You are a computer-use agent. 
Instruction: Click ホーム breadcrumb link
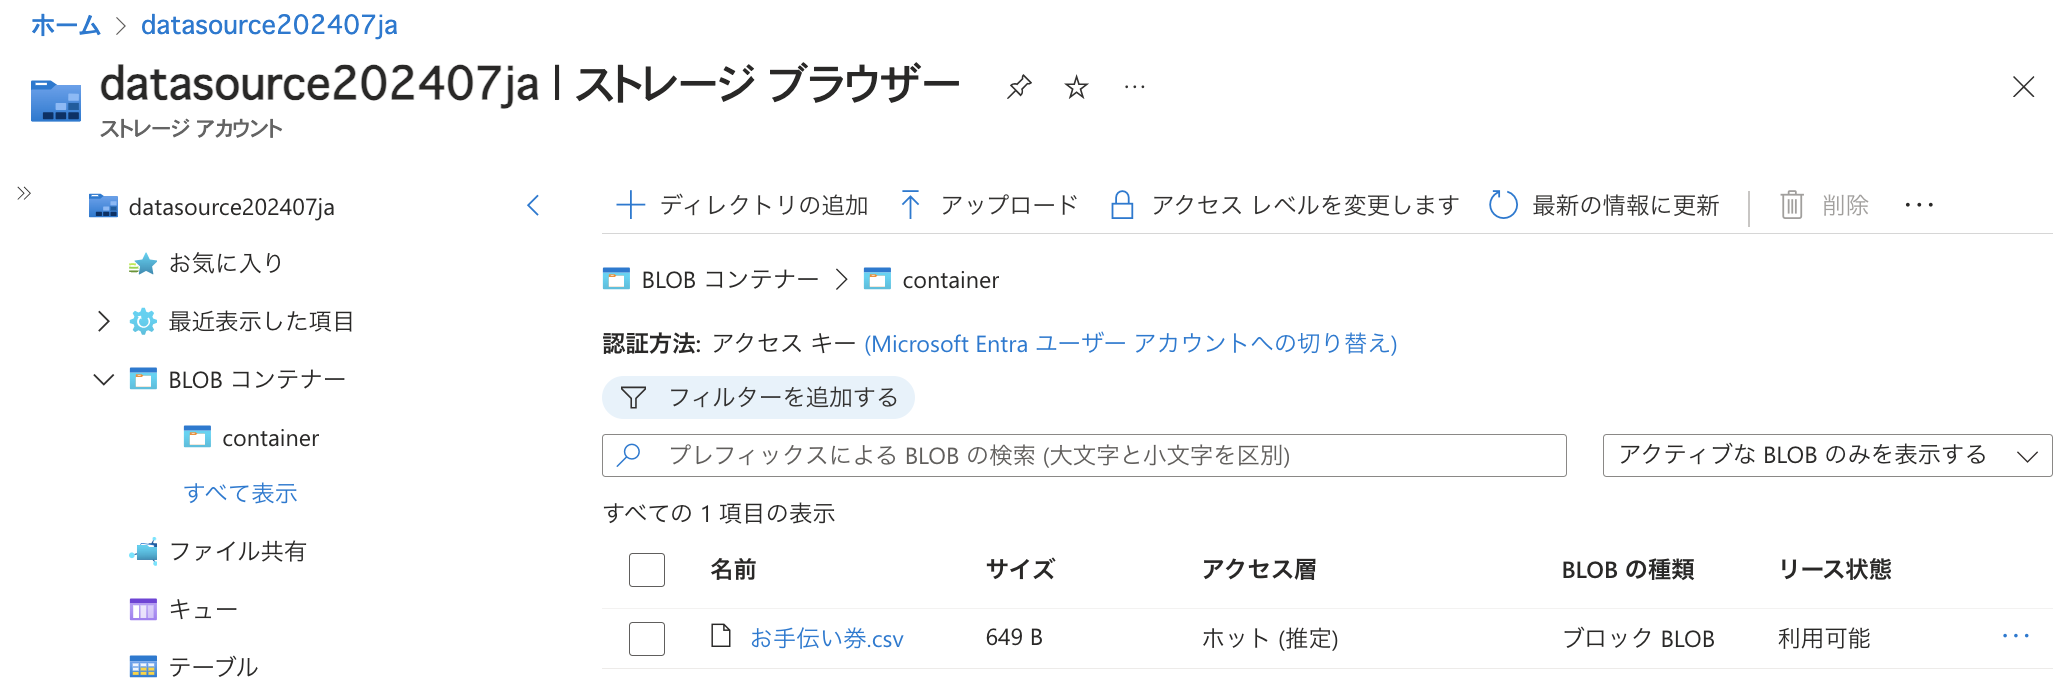pos(66,25)
